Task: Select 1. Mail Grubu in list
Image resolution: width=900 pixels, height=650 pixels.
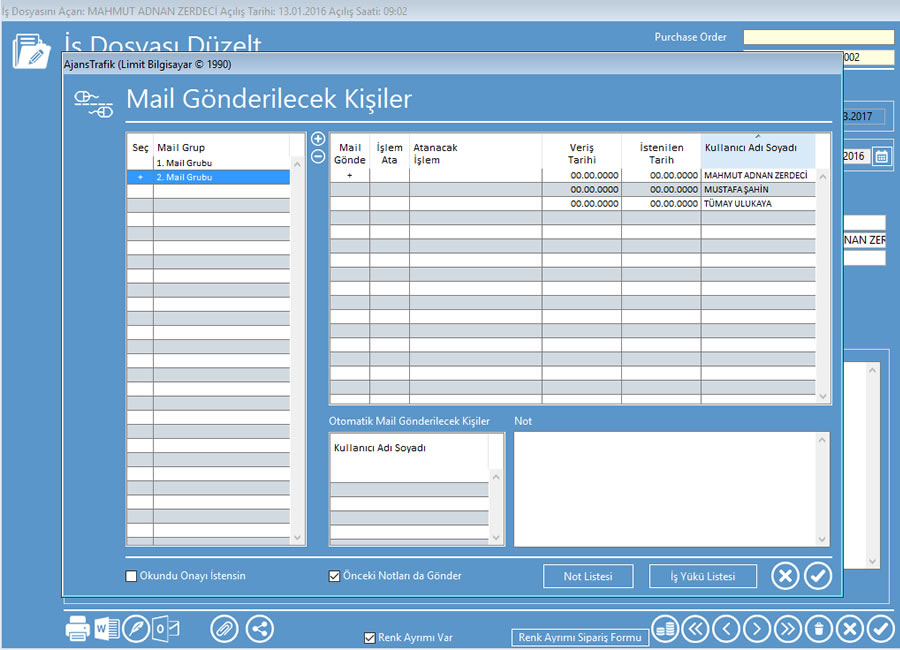Action: pyautogui.click(x=184, y=163)
